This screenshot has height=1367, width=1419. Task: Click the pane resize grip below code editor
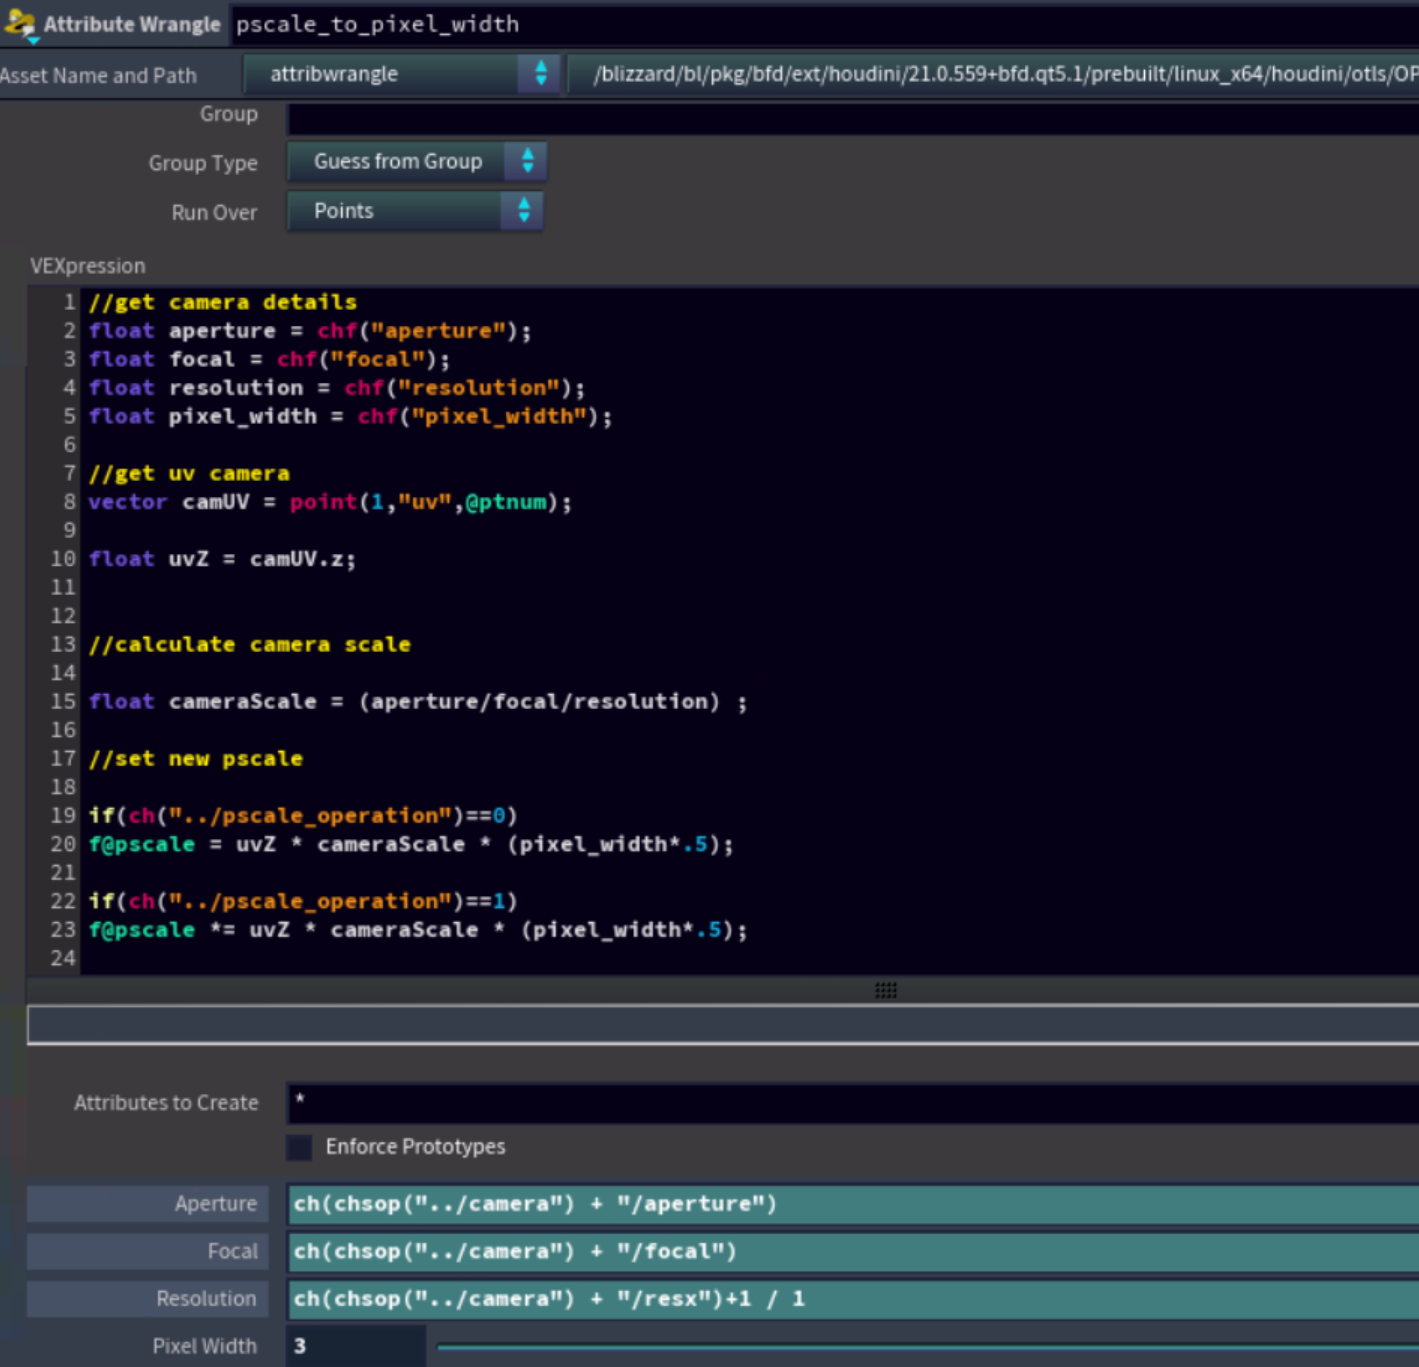pyautogui.click(x=885, y=990)
